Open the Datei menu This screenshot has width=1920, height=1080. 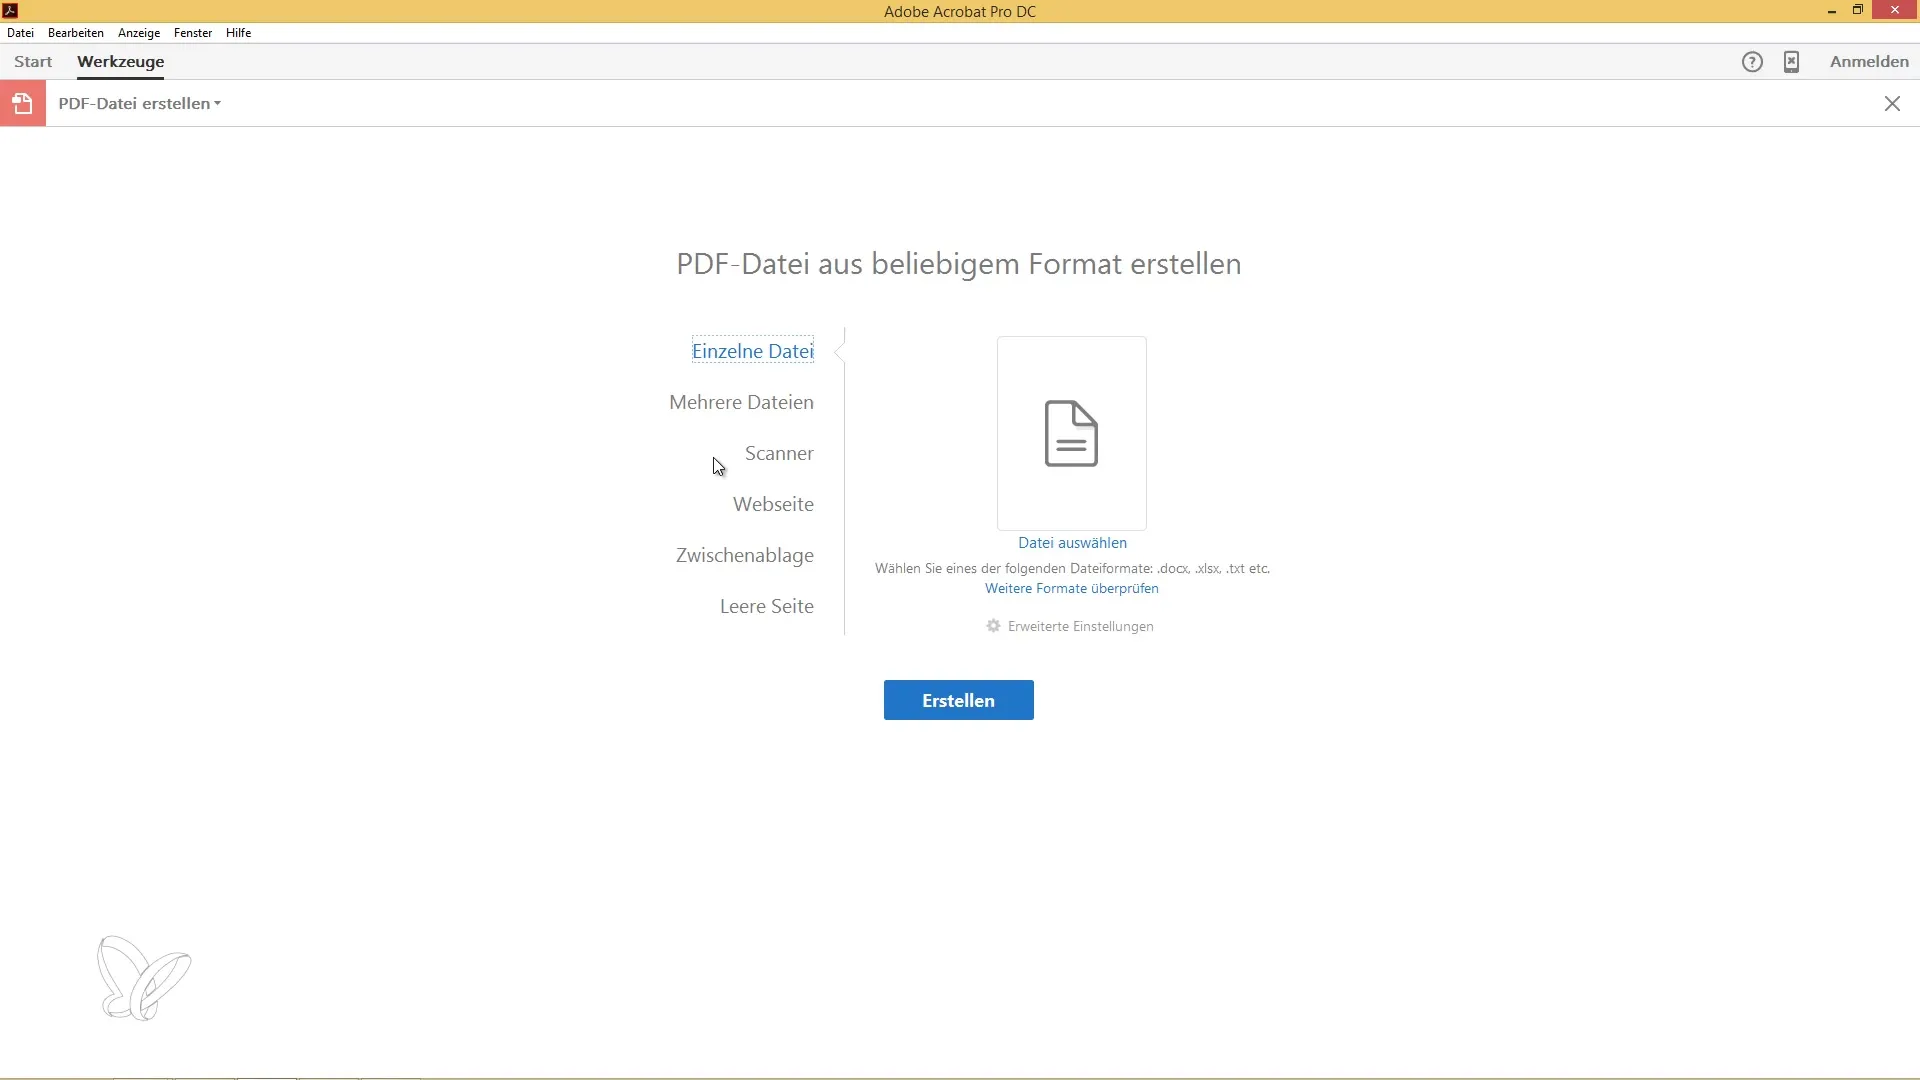(20, 33)
